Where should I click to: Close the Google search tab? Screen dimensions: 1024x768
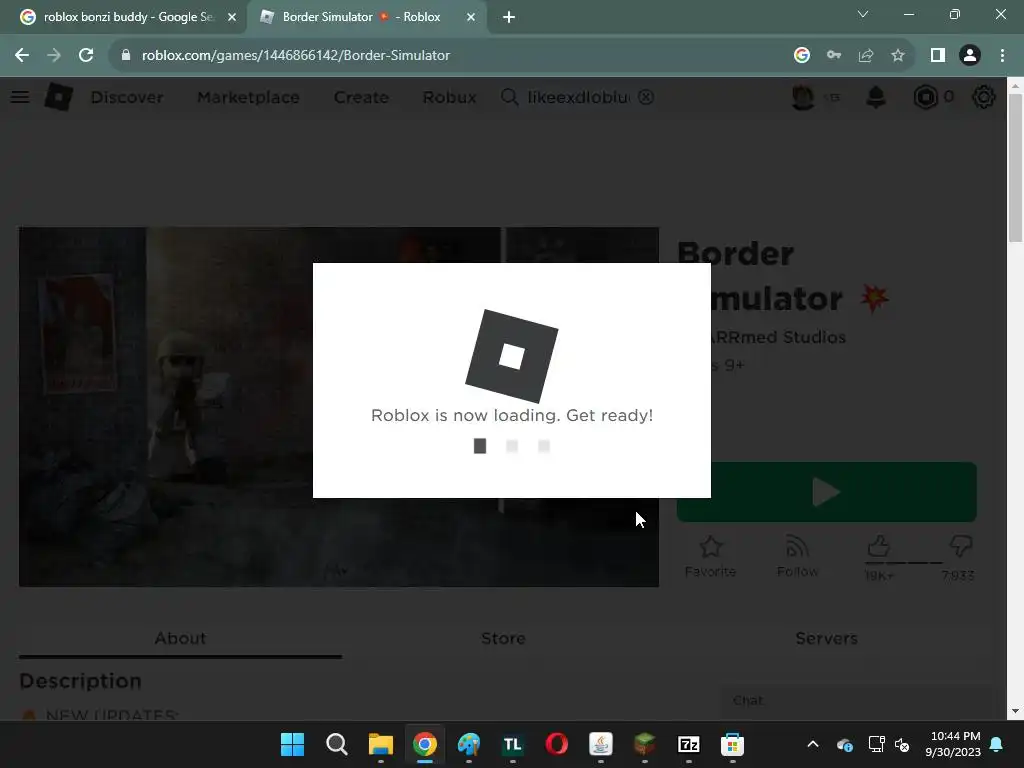tap(232, 17)
